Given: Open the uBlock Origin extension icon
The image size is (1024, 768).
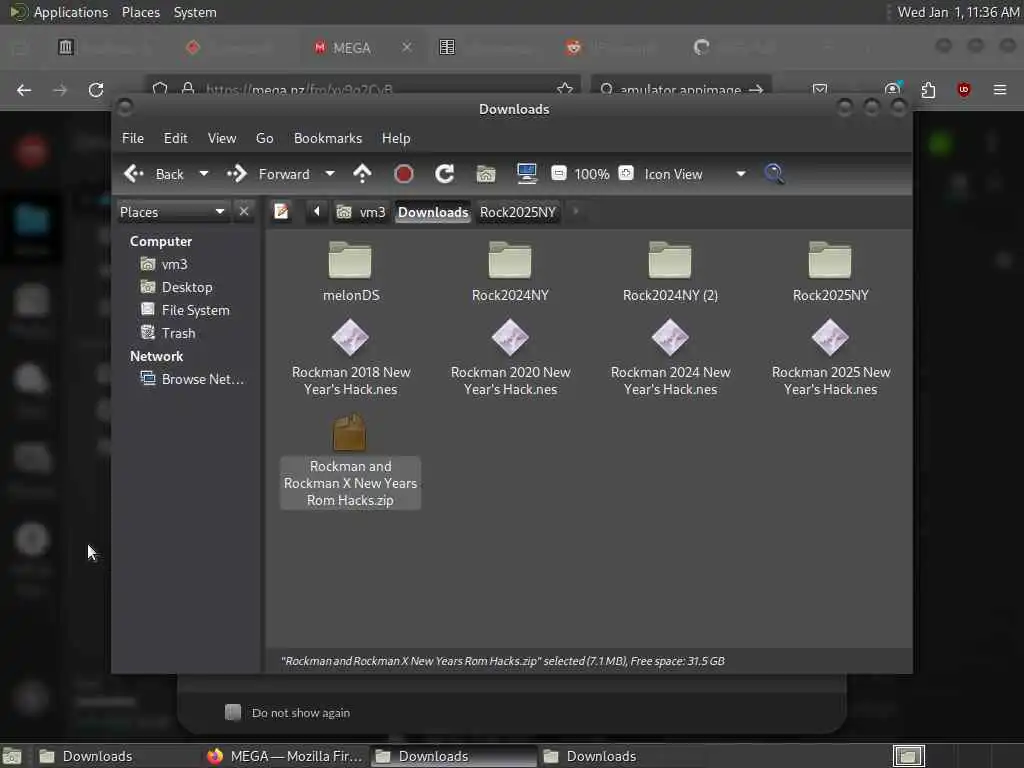Looking at the screenshot, I should coord(964,89).
